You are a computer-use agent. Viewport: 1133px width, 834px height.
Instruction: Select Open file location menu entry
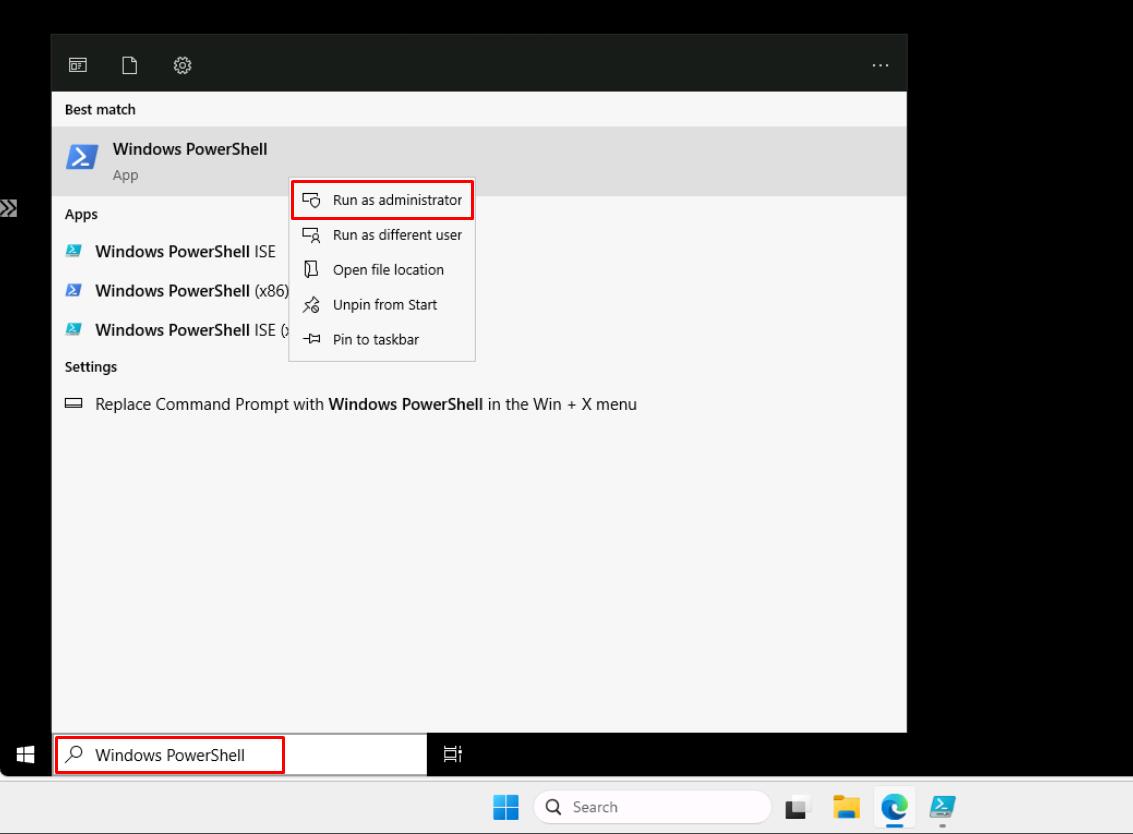383,270
